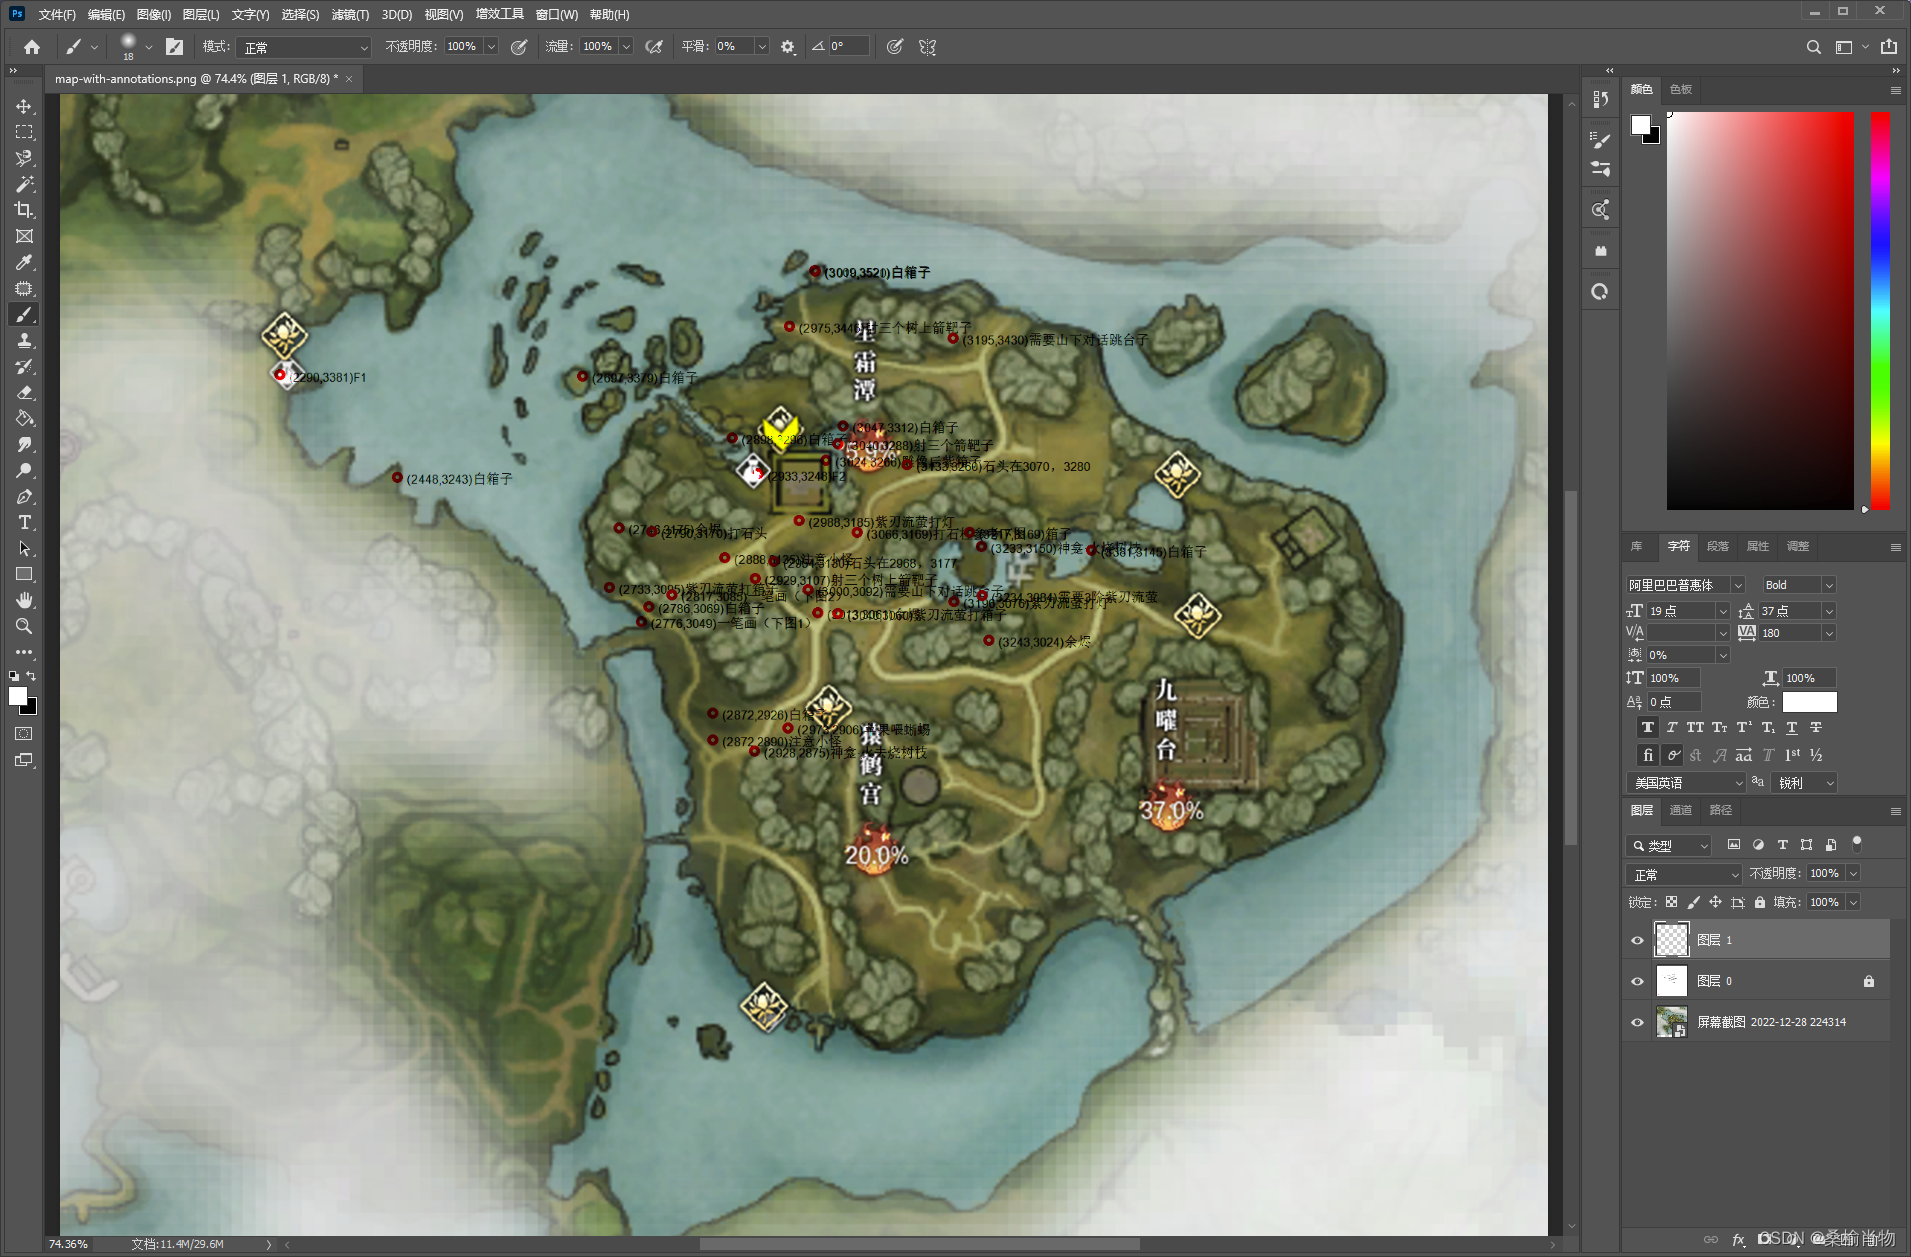The height and width of the screenshot is (1257, 1911).
Task: Open the brush 不透明度 dropdown arrow
Action: 491,47
